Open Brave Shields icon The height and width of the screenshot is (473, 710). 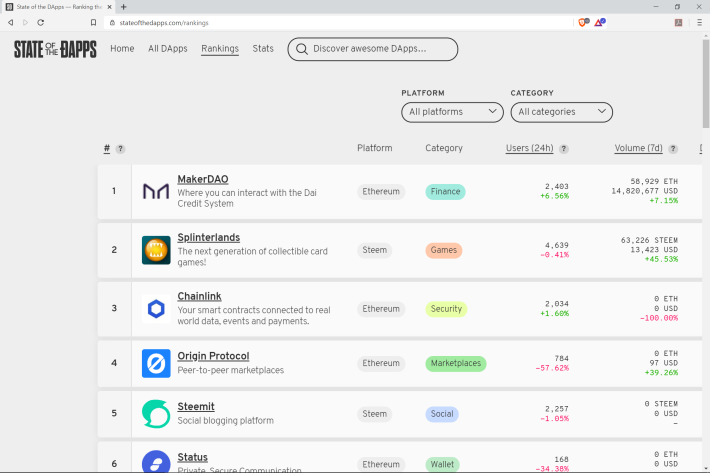pyautogui.click(x=583, y=22)
